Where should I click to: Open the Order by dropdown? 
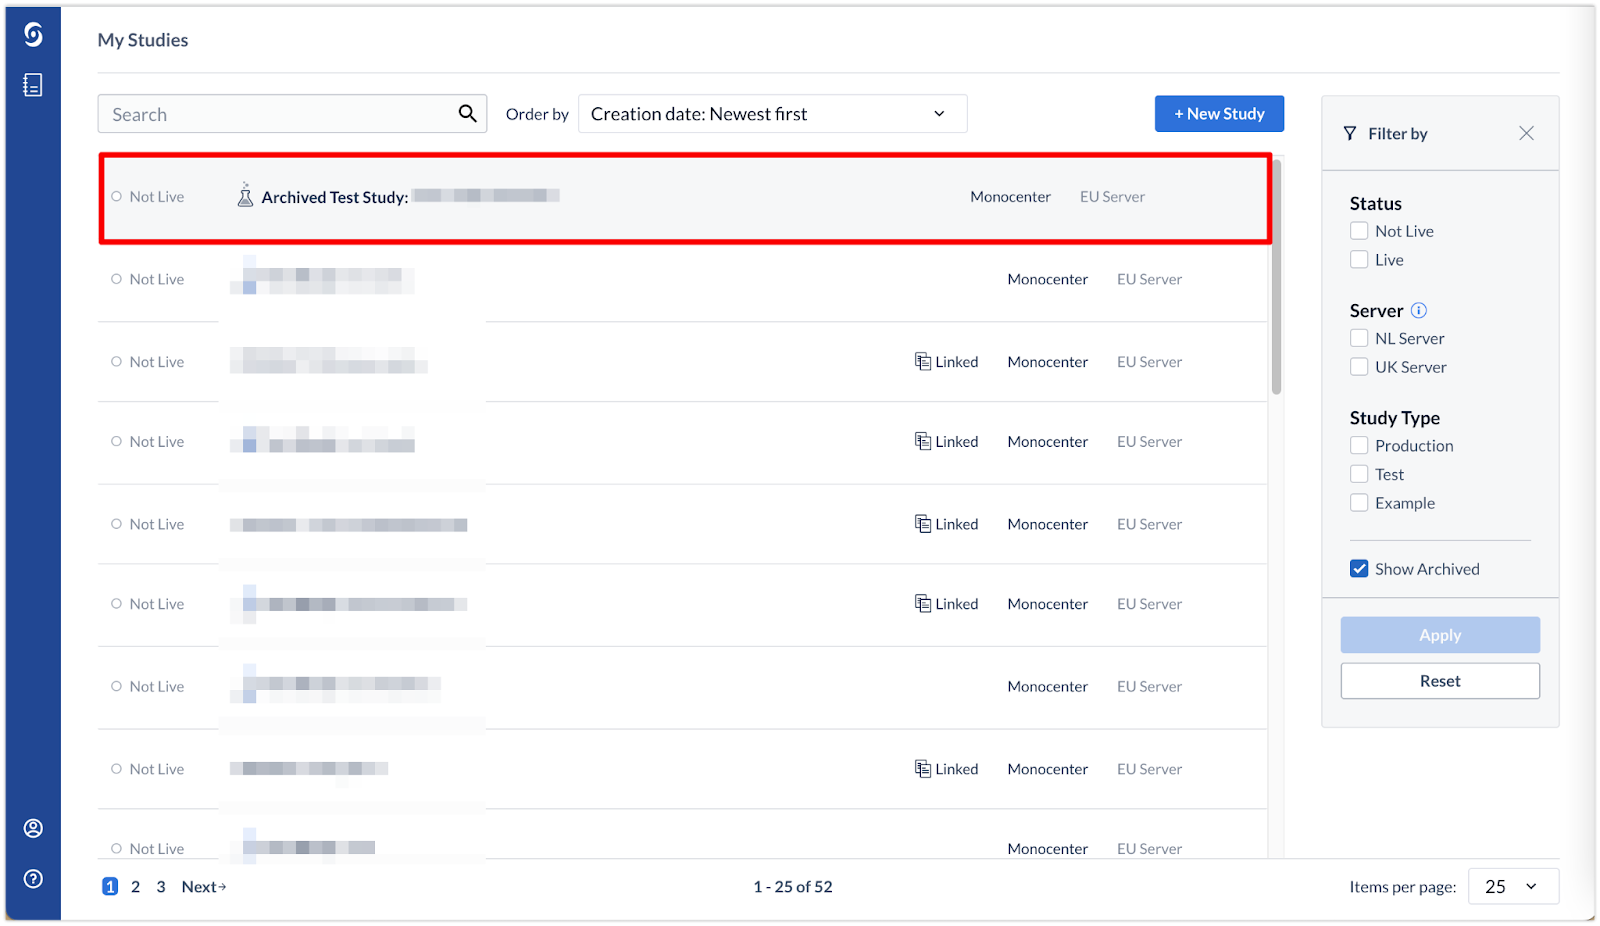pos(772,114)
